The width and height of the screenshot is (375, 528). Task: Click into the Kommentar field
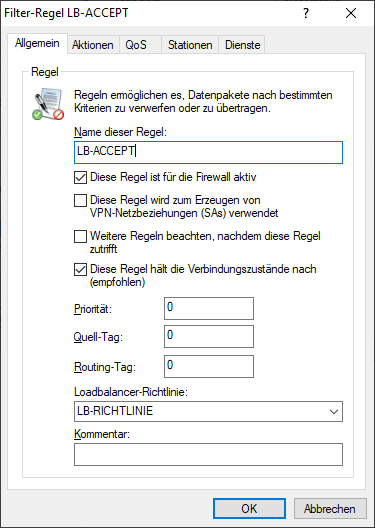click(208, 455)
